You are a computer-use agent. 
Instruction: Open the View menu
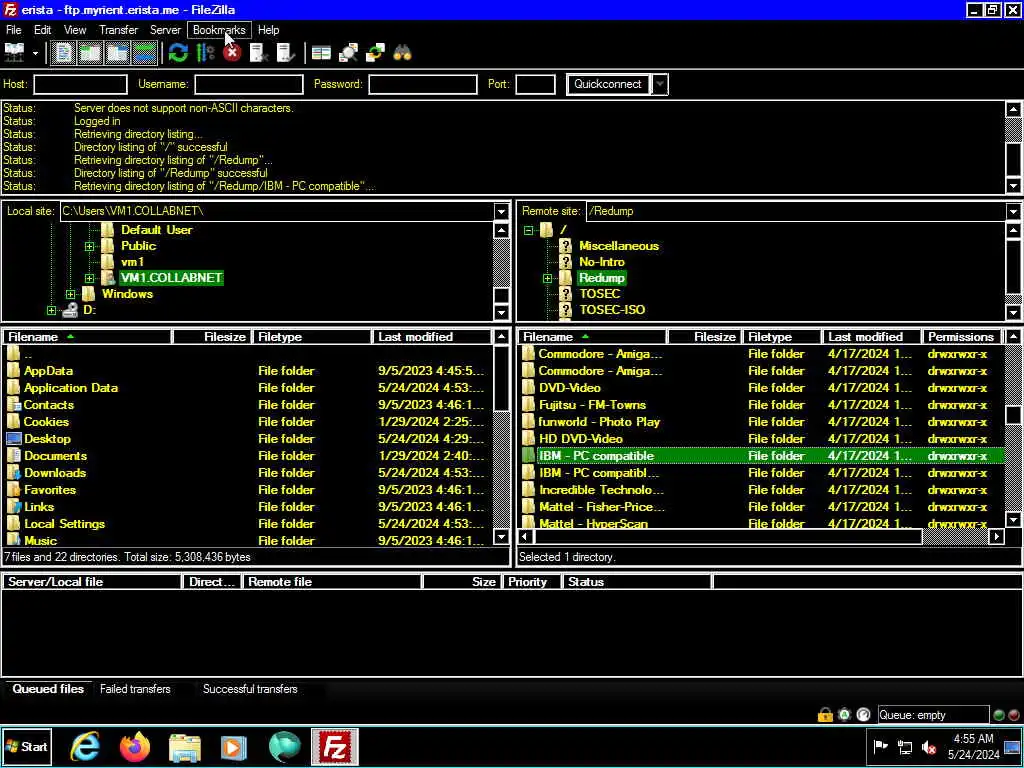(74, 30)
